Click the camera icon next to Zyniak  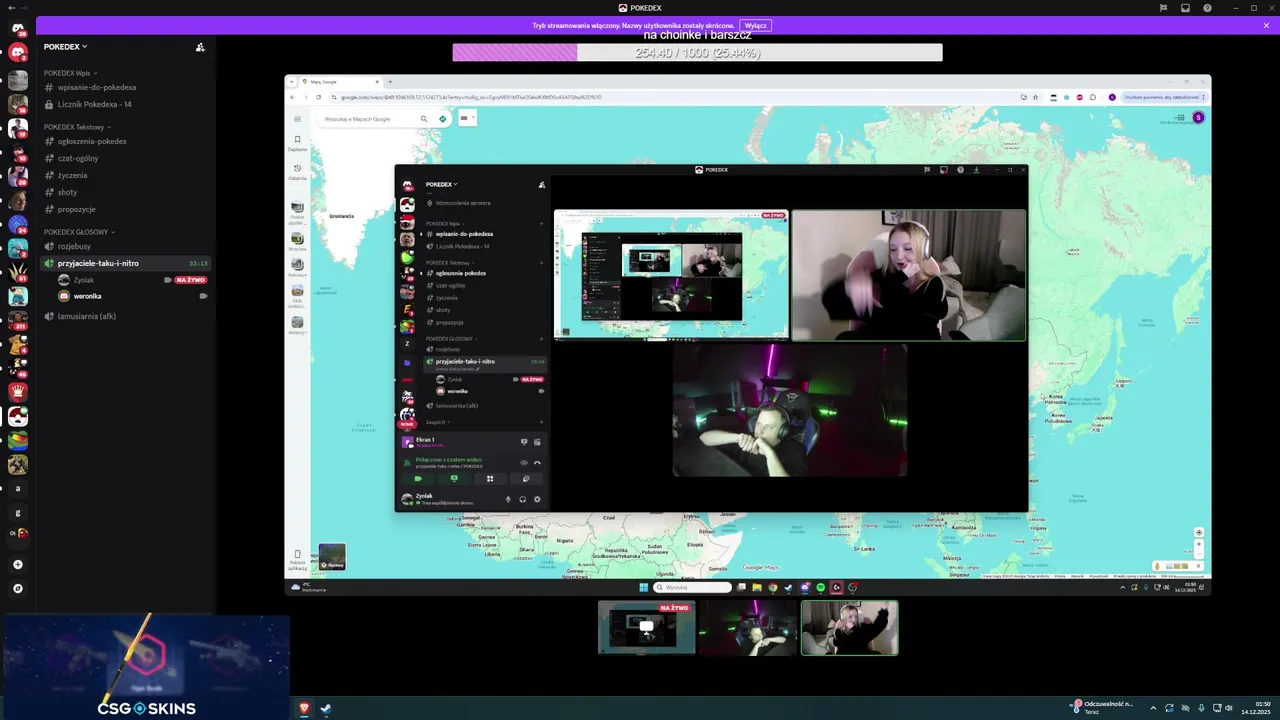[x=167, y=280]
